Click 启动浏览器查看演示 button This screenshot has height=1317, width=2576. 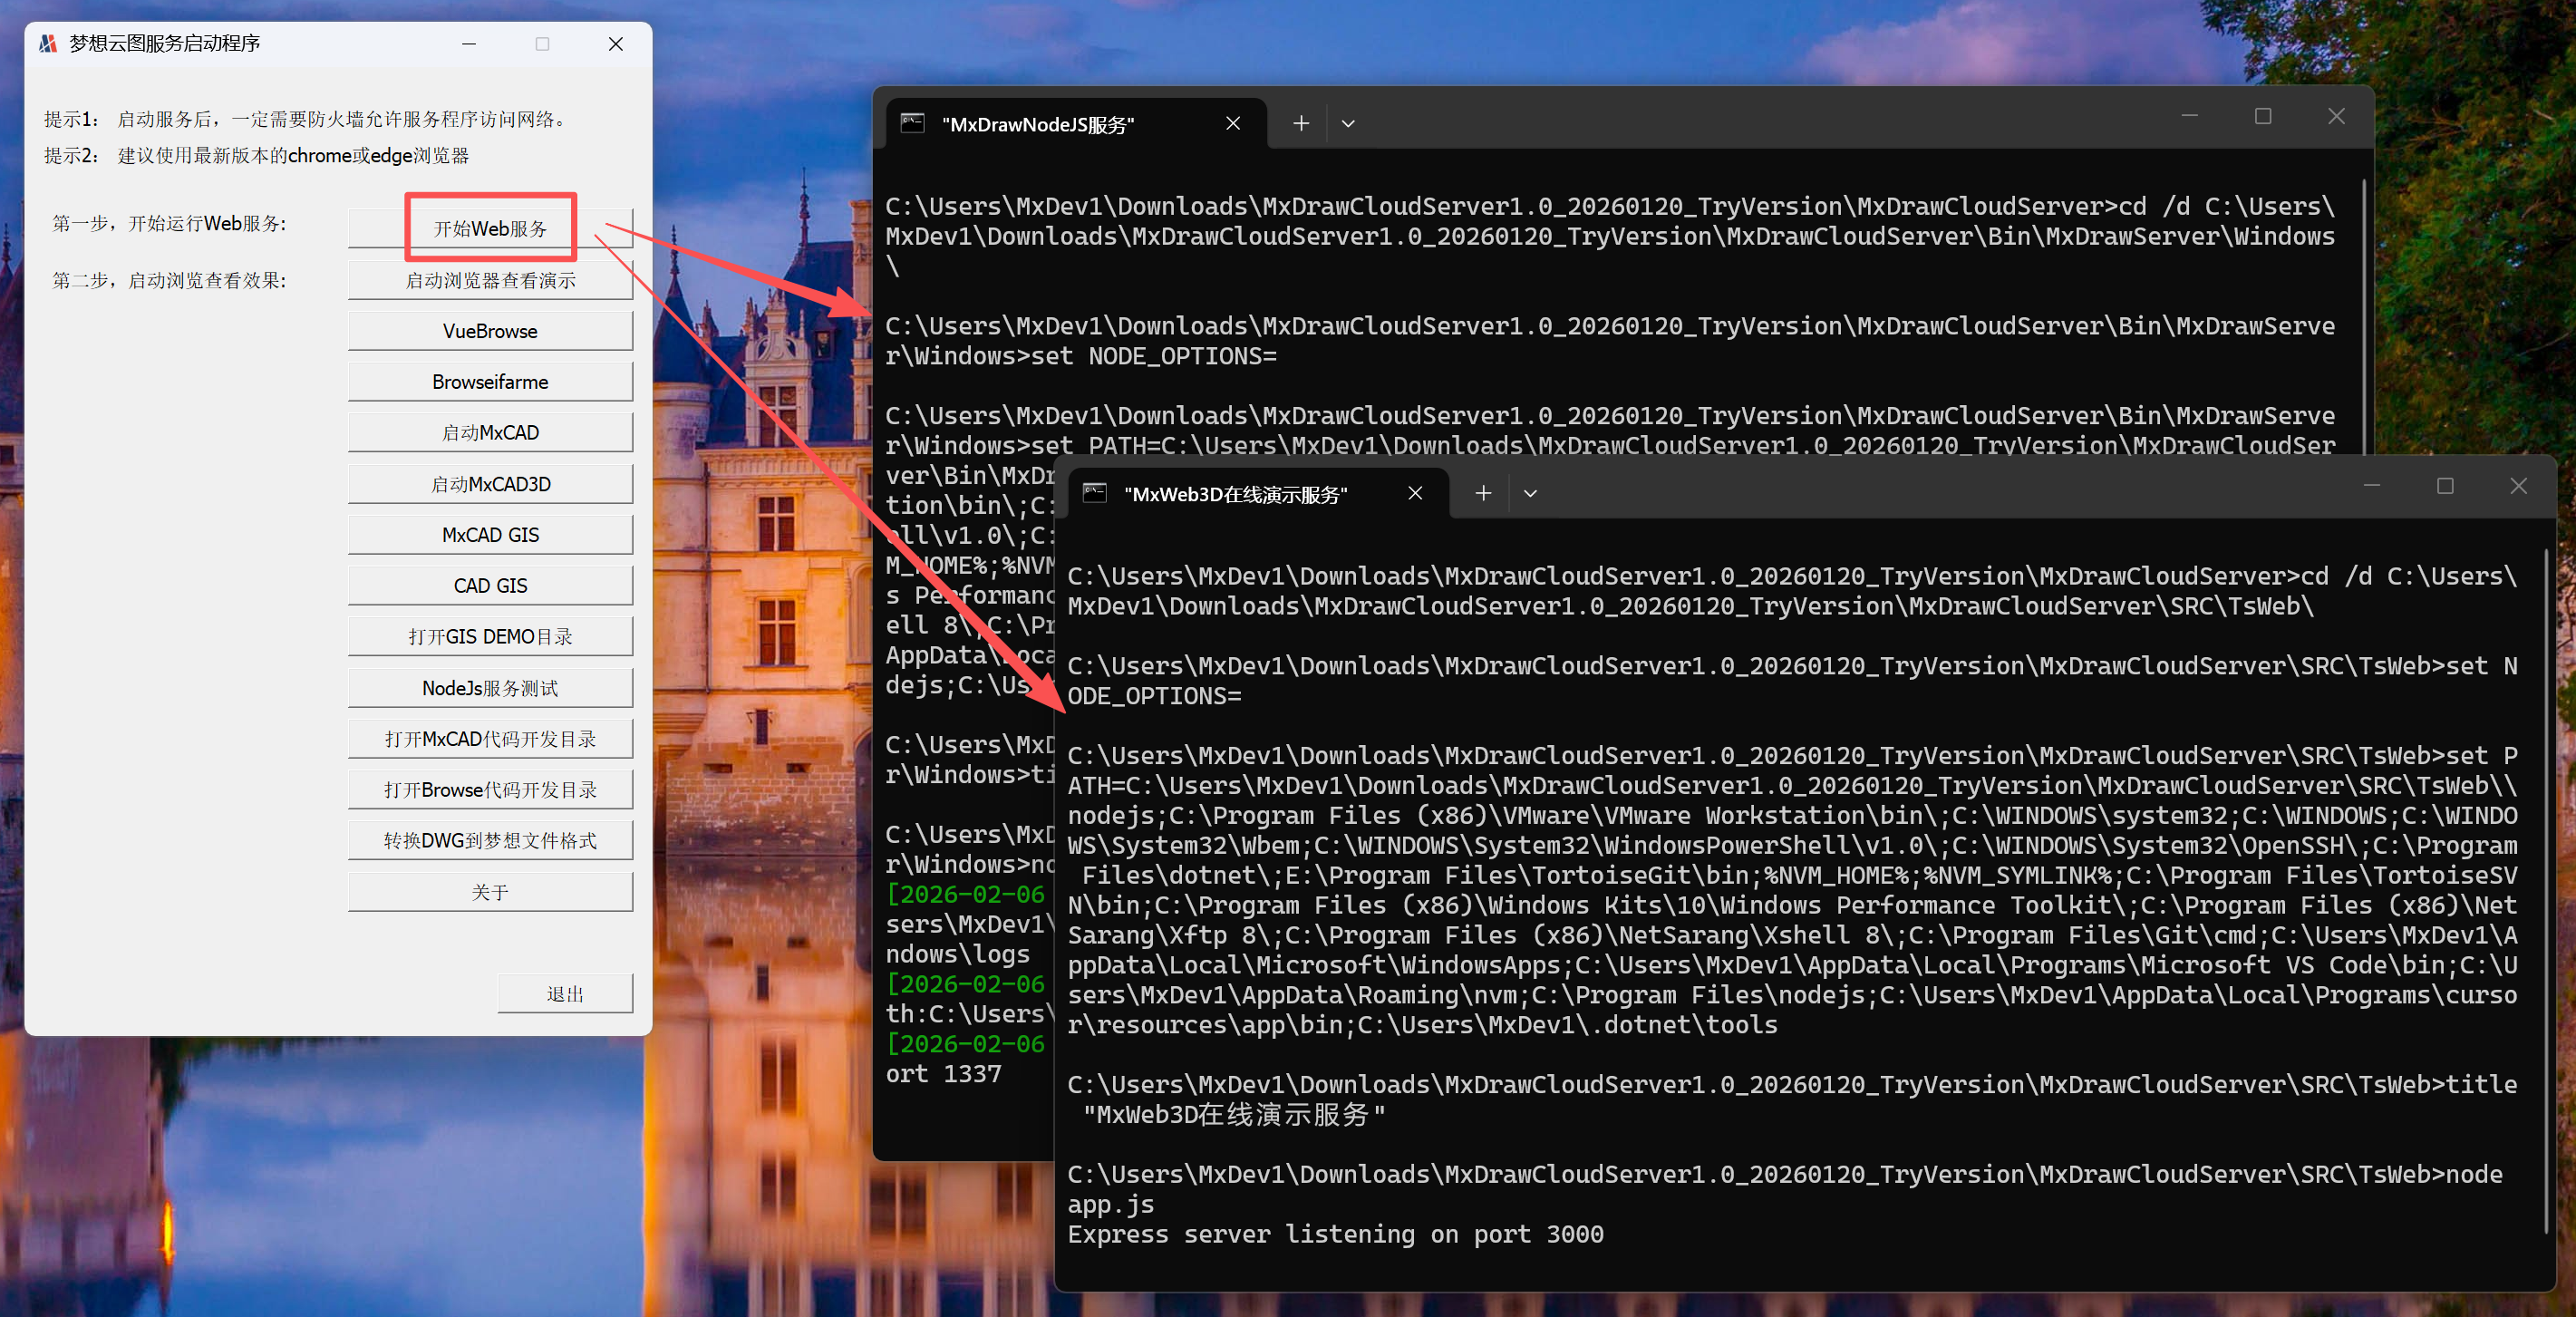(x=490, y=280)
